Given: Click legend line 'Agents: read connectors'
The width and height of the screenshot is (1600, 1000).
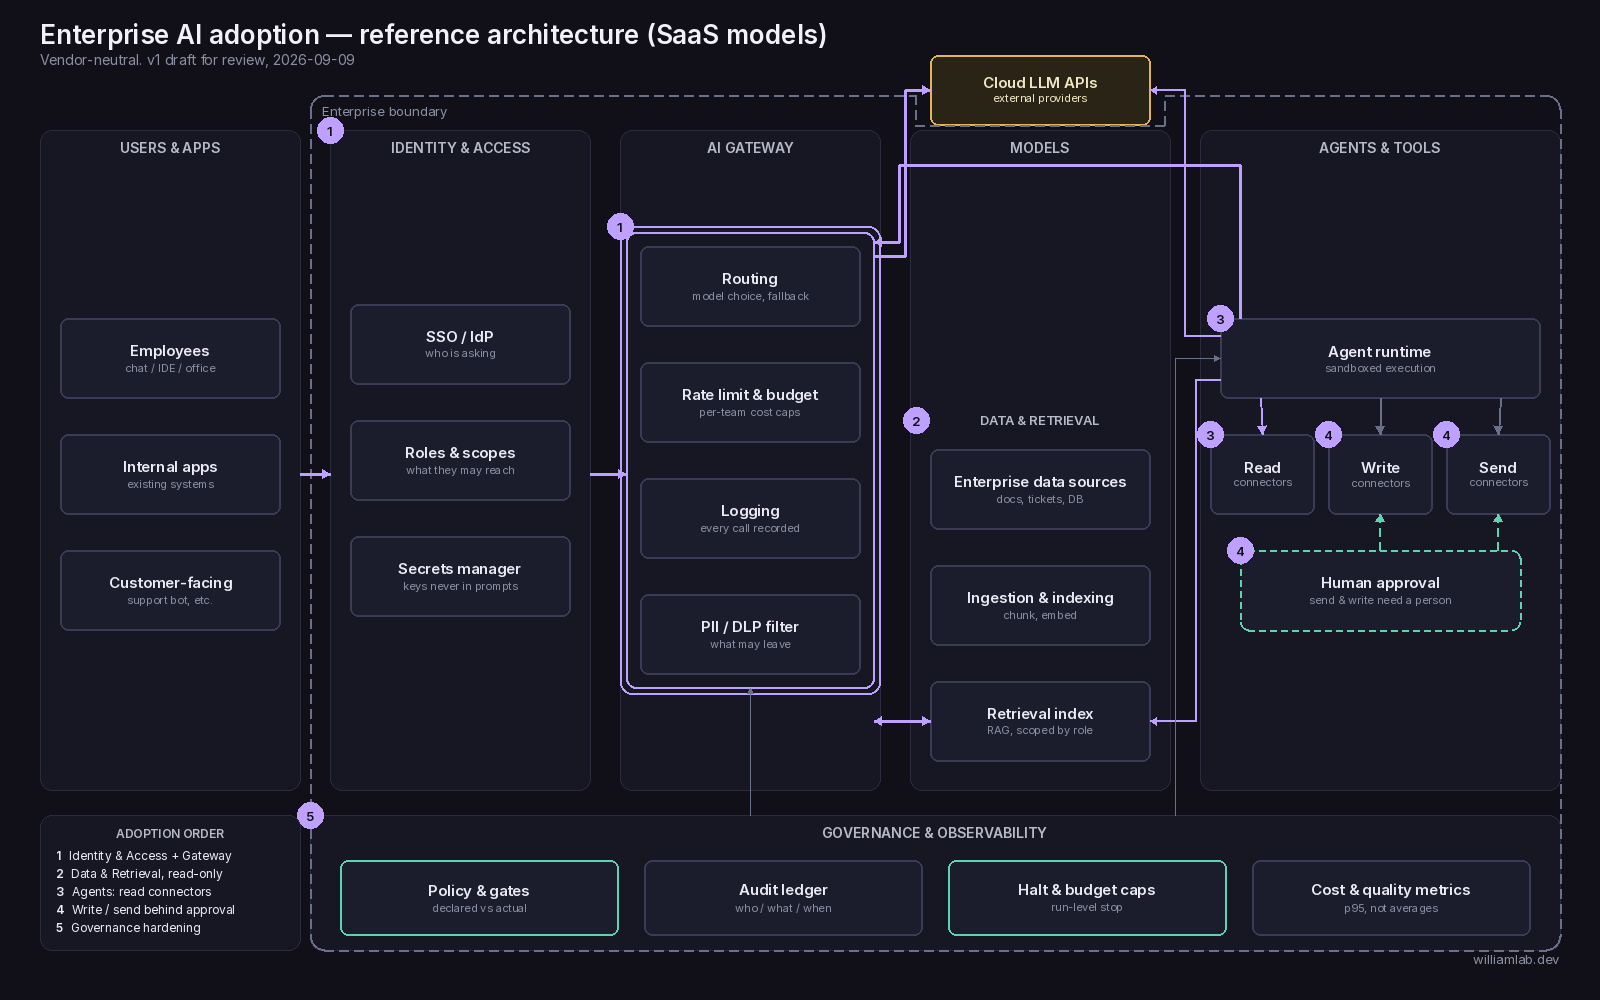Looking at the screenshot, I should tap(141, 892).
